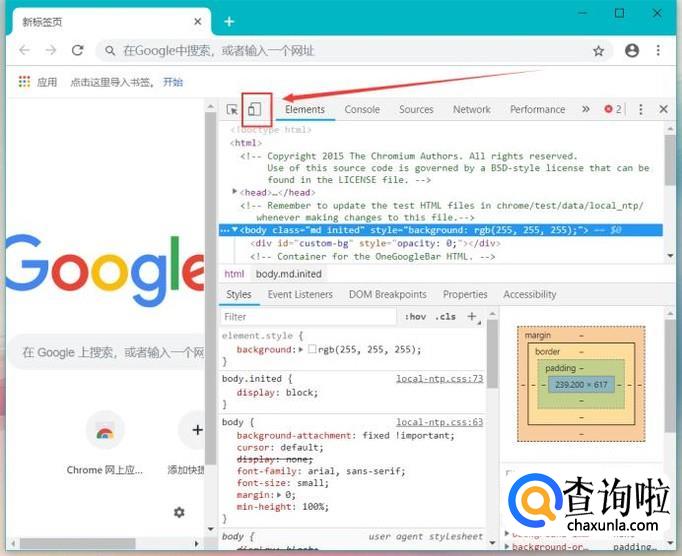Open Chrome's main three-dot menu
This screenshot has height=556, width=682.
pos(658,50)
